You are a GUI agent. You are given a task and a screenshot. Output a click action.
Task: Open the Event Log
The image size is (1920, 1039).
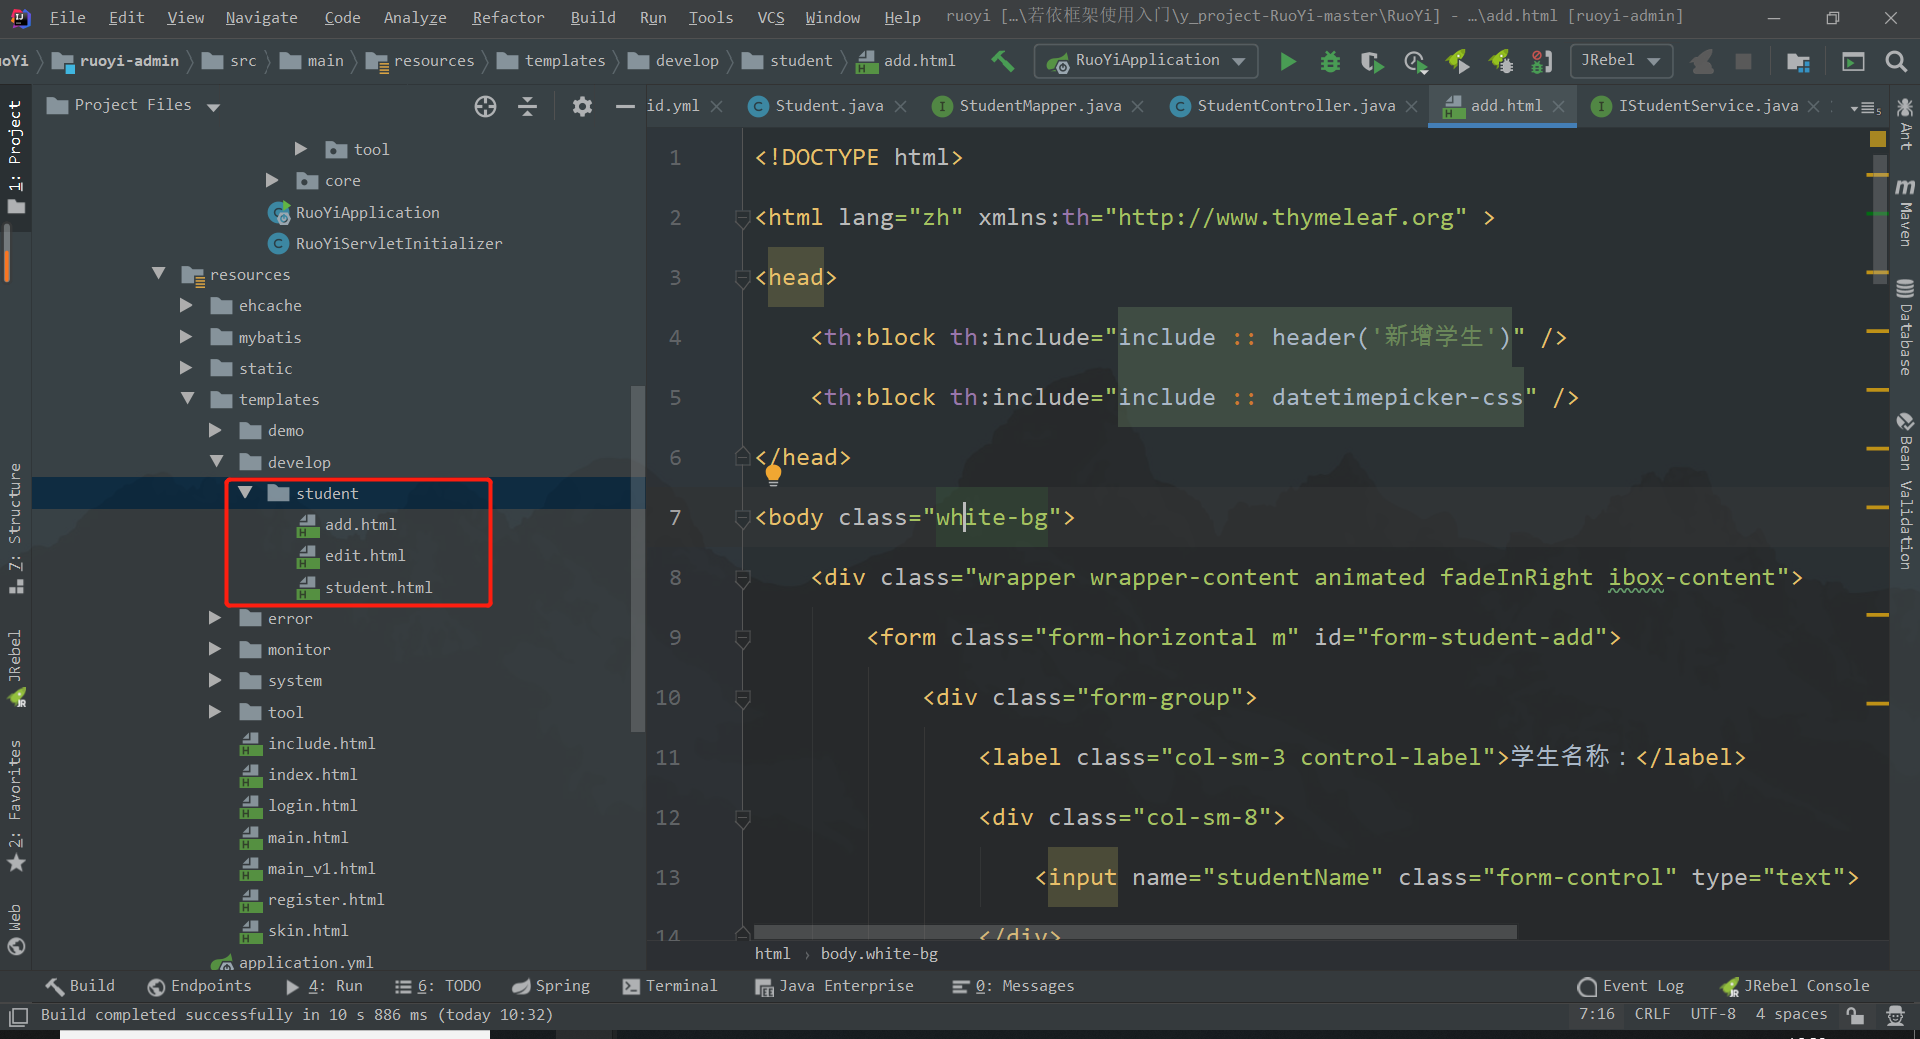[1631, 986]
